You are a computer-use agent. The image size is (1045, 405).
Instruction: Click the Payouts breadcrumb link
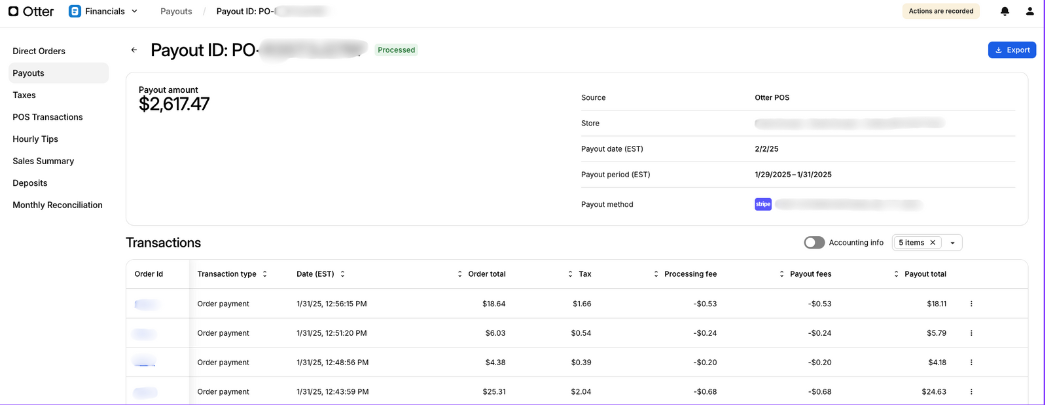(176, 11)
